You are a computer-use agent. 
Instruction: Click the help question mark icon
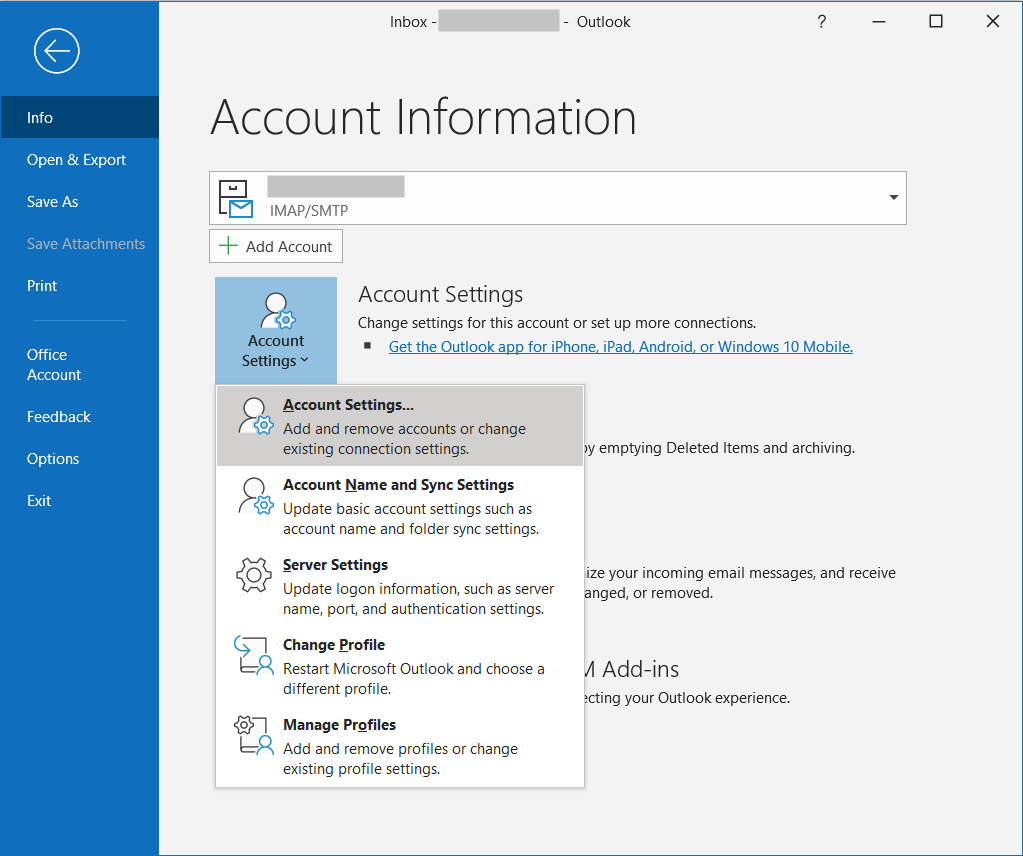821,22
